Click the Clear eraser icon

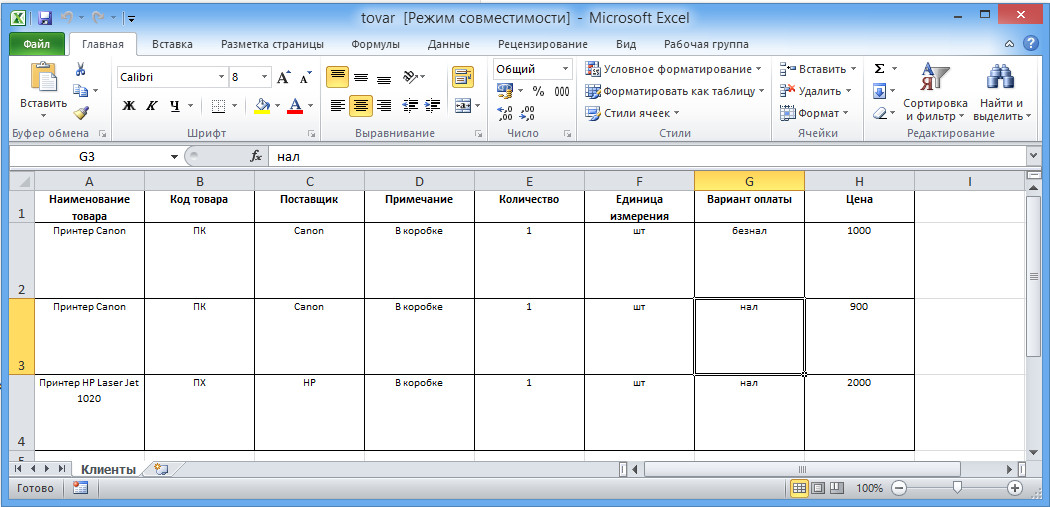pos(880,113)
